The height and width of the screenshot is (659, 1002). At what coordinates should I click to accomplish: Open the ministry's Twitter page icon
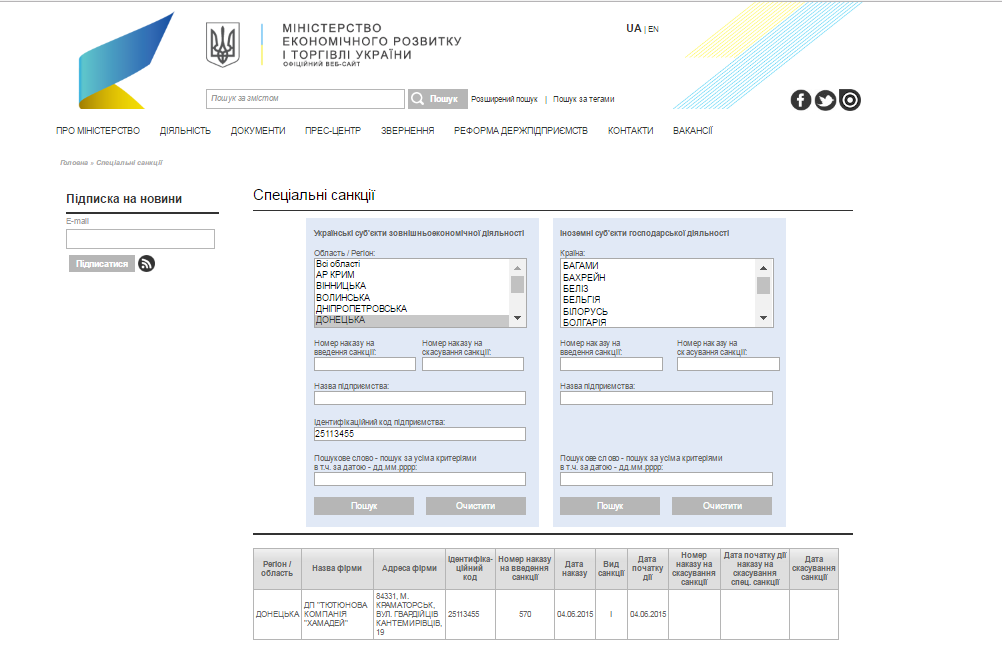825,100
